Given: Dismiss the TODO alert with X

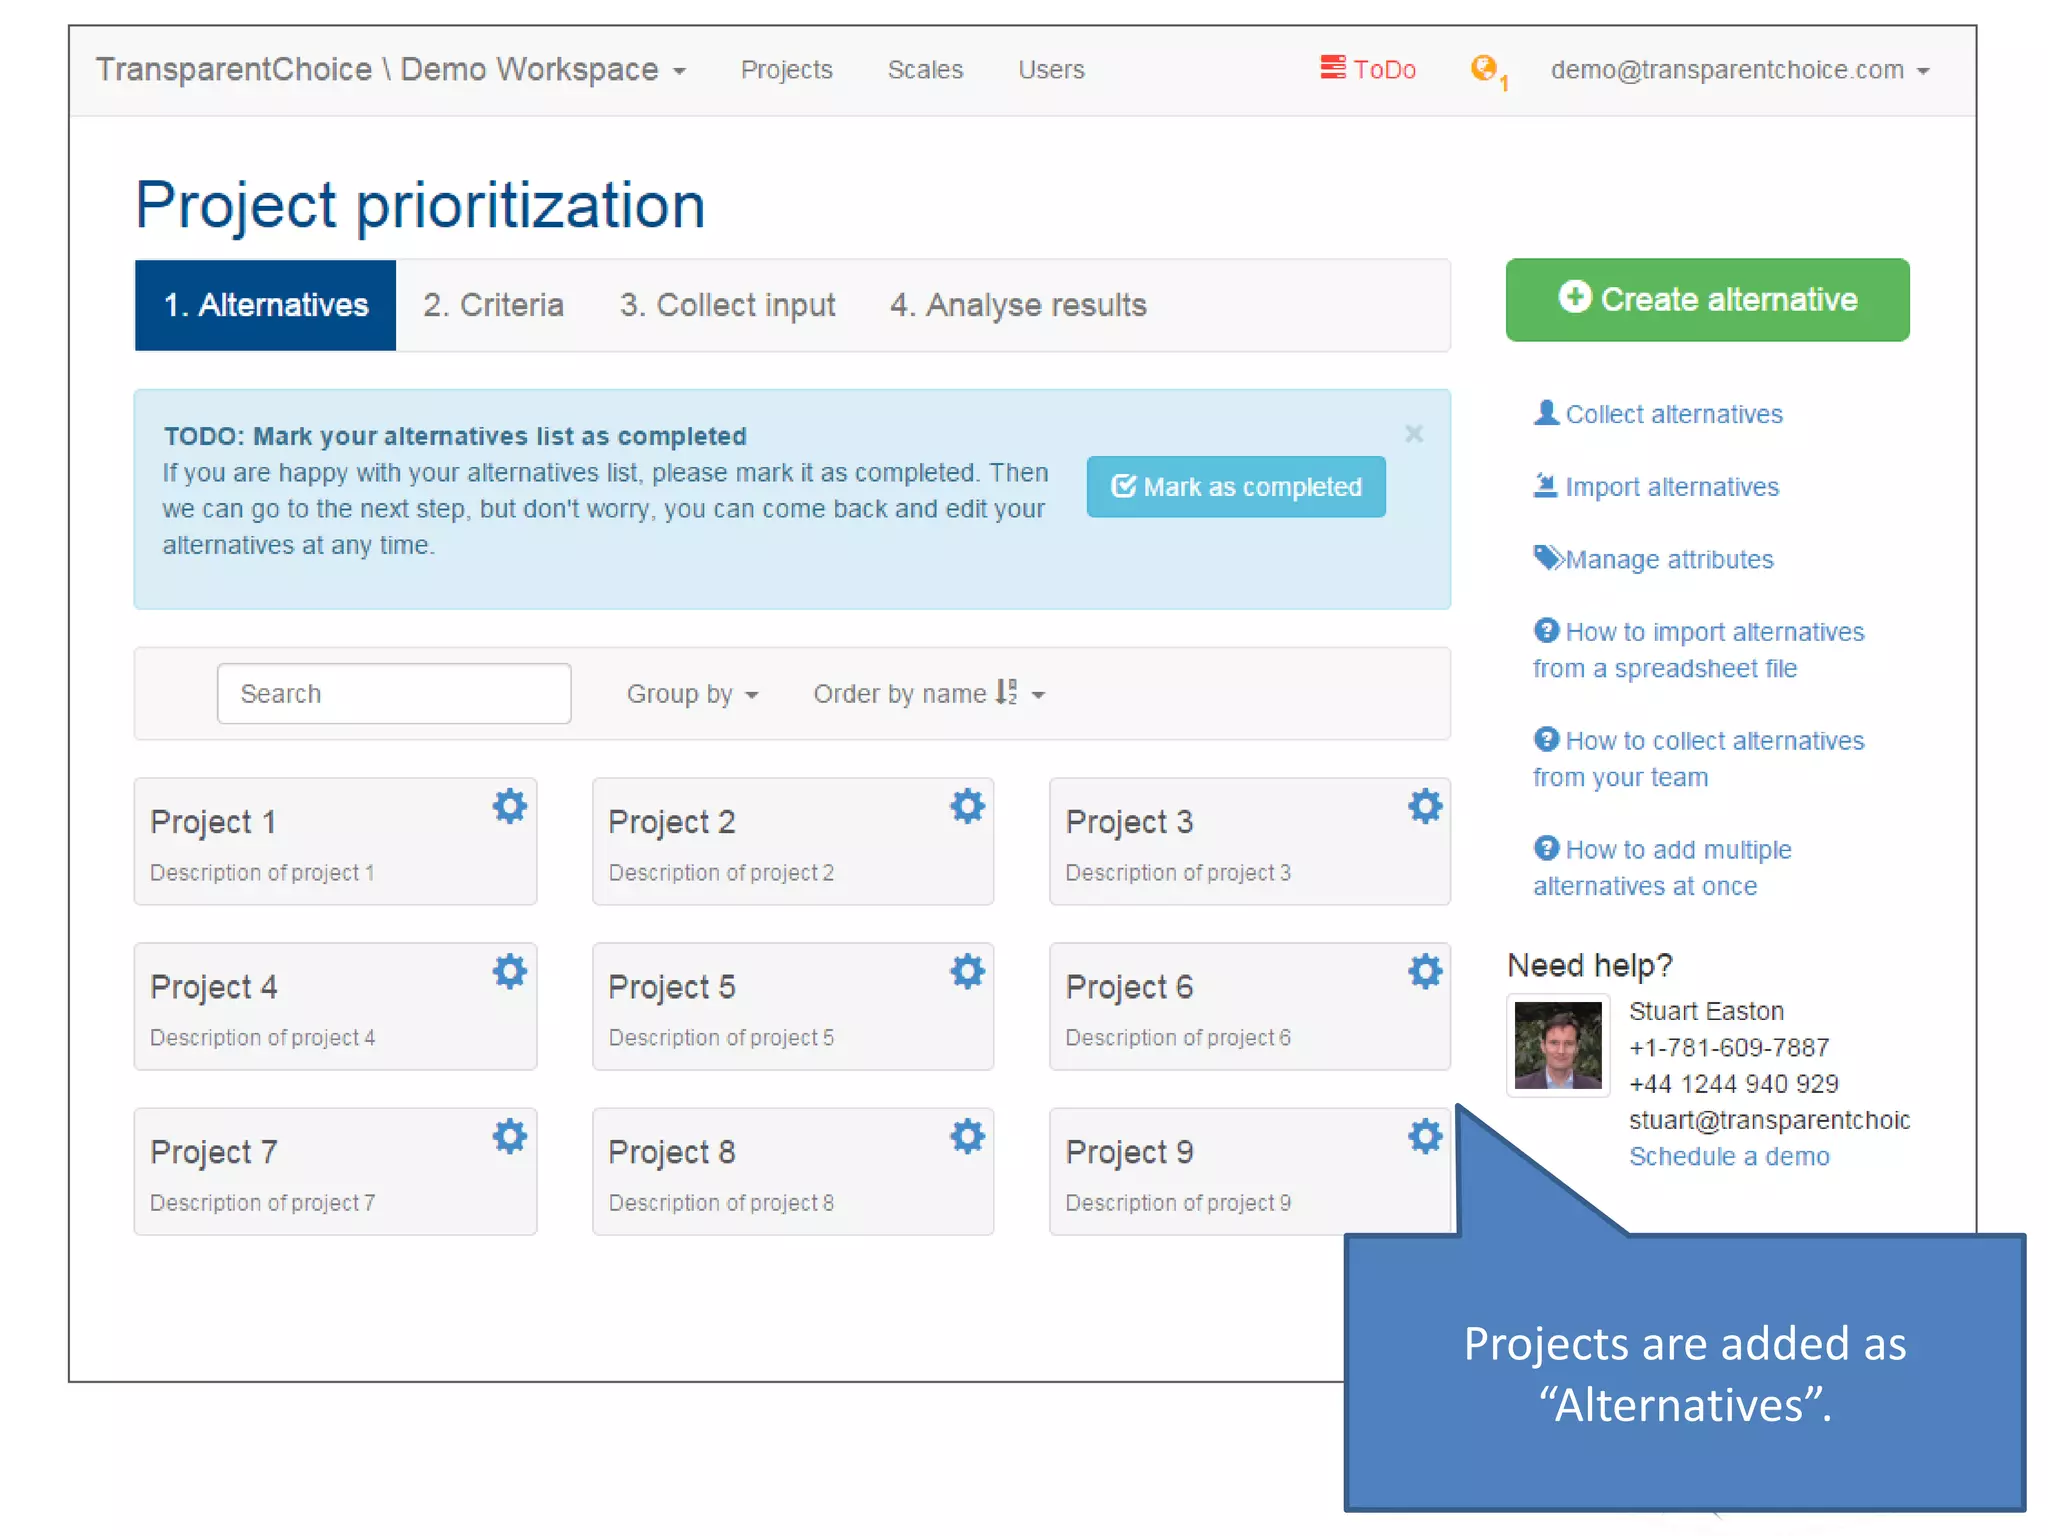Looking at the screenshot, I should pyautogui.click(x=1413, y=434).
